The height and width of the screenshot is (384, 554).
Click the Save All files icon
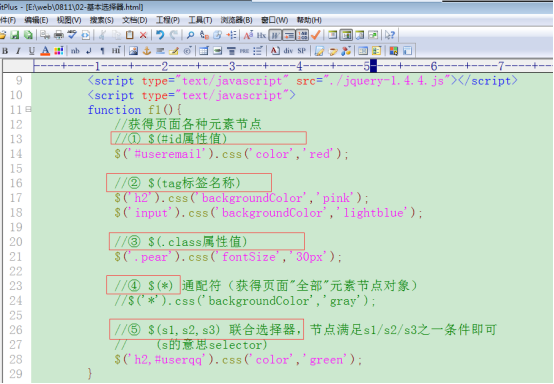(x=28, y=35)
